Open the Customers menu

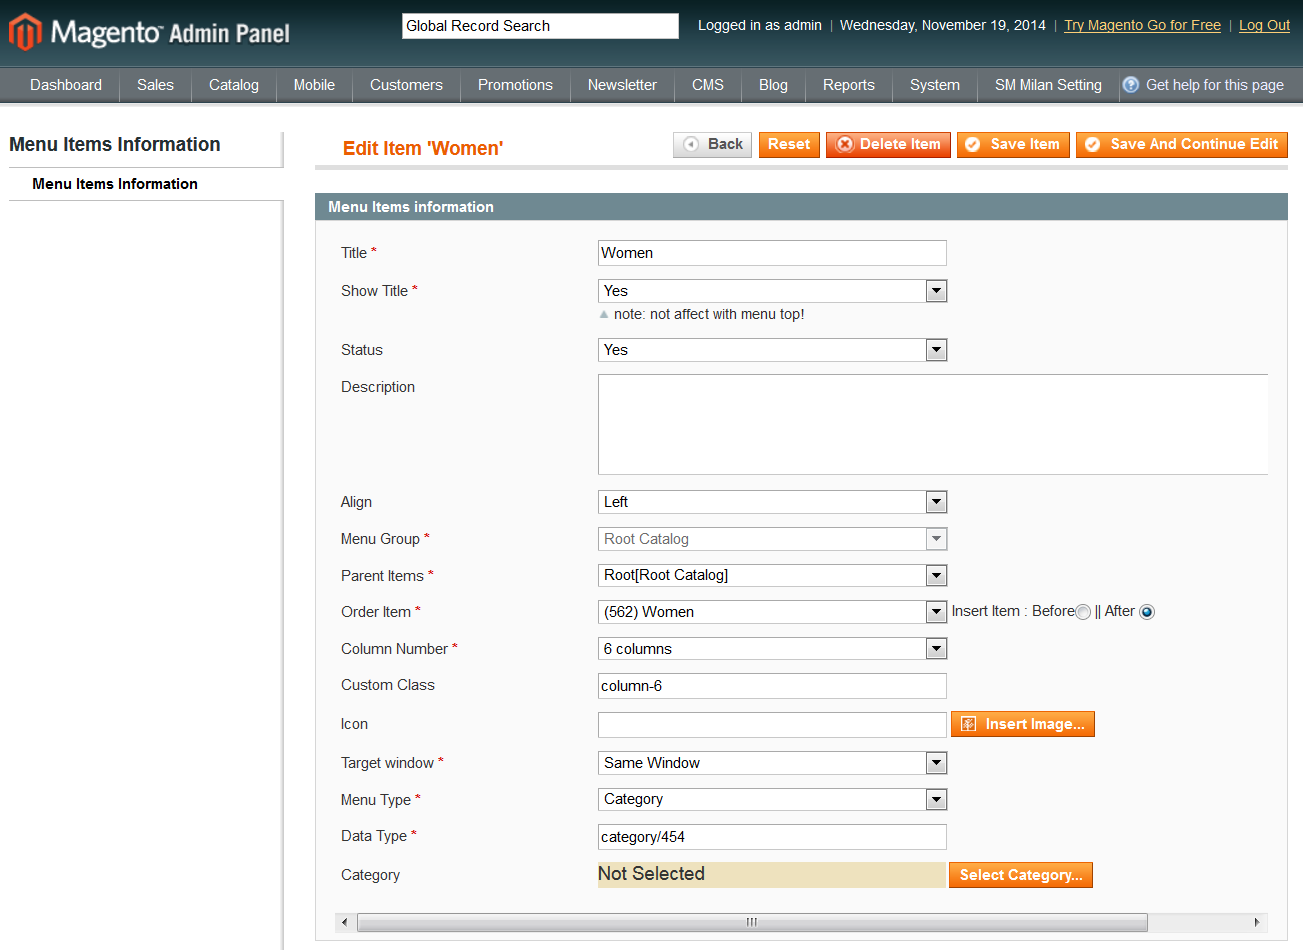(x=406, y=85)
